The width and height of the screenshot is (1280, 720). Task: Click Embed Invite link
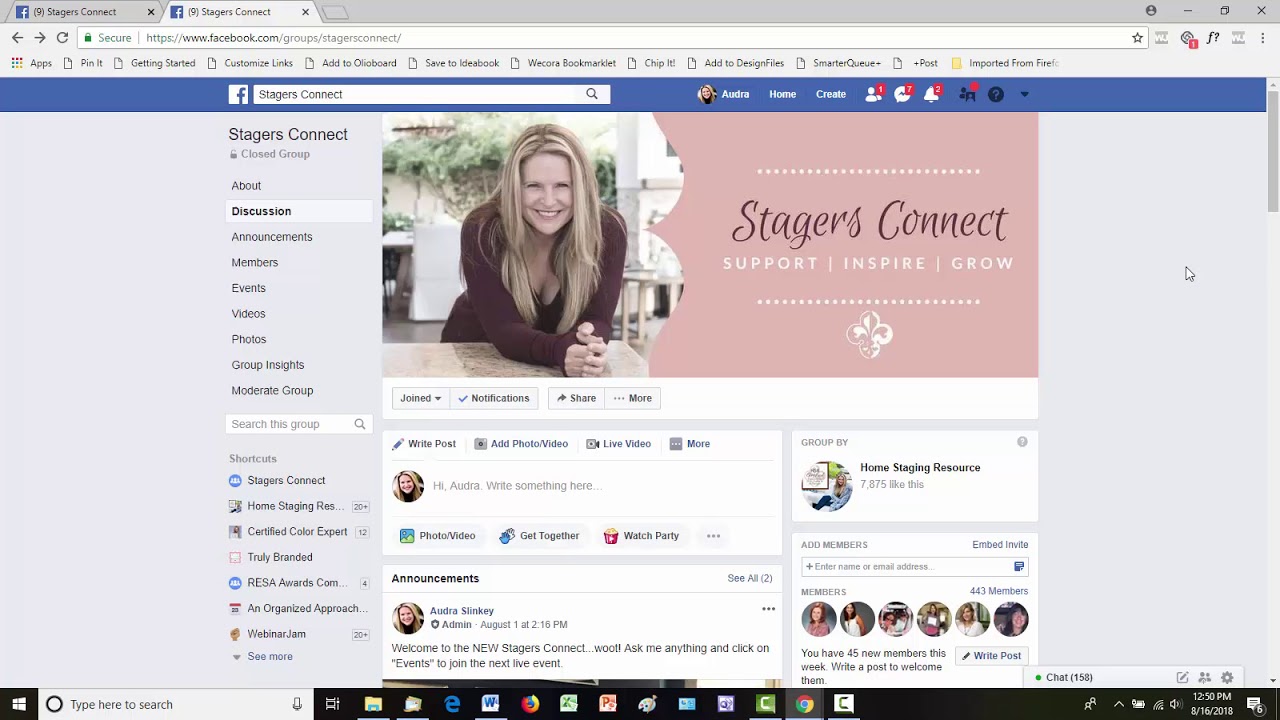click(x=1000, y=545)
